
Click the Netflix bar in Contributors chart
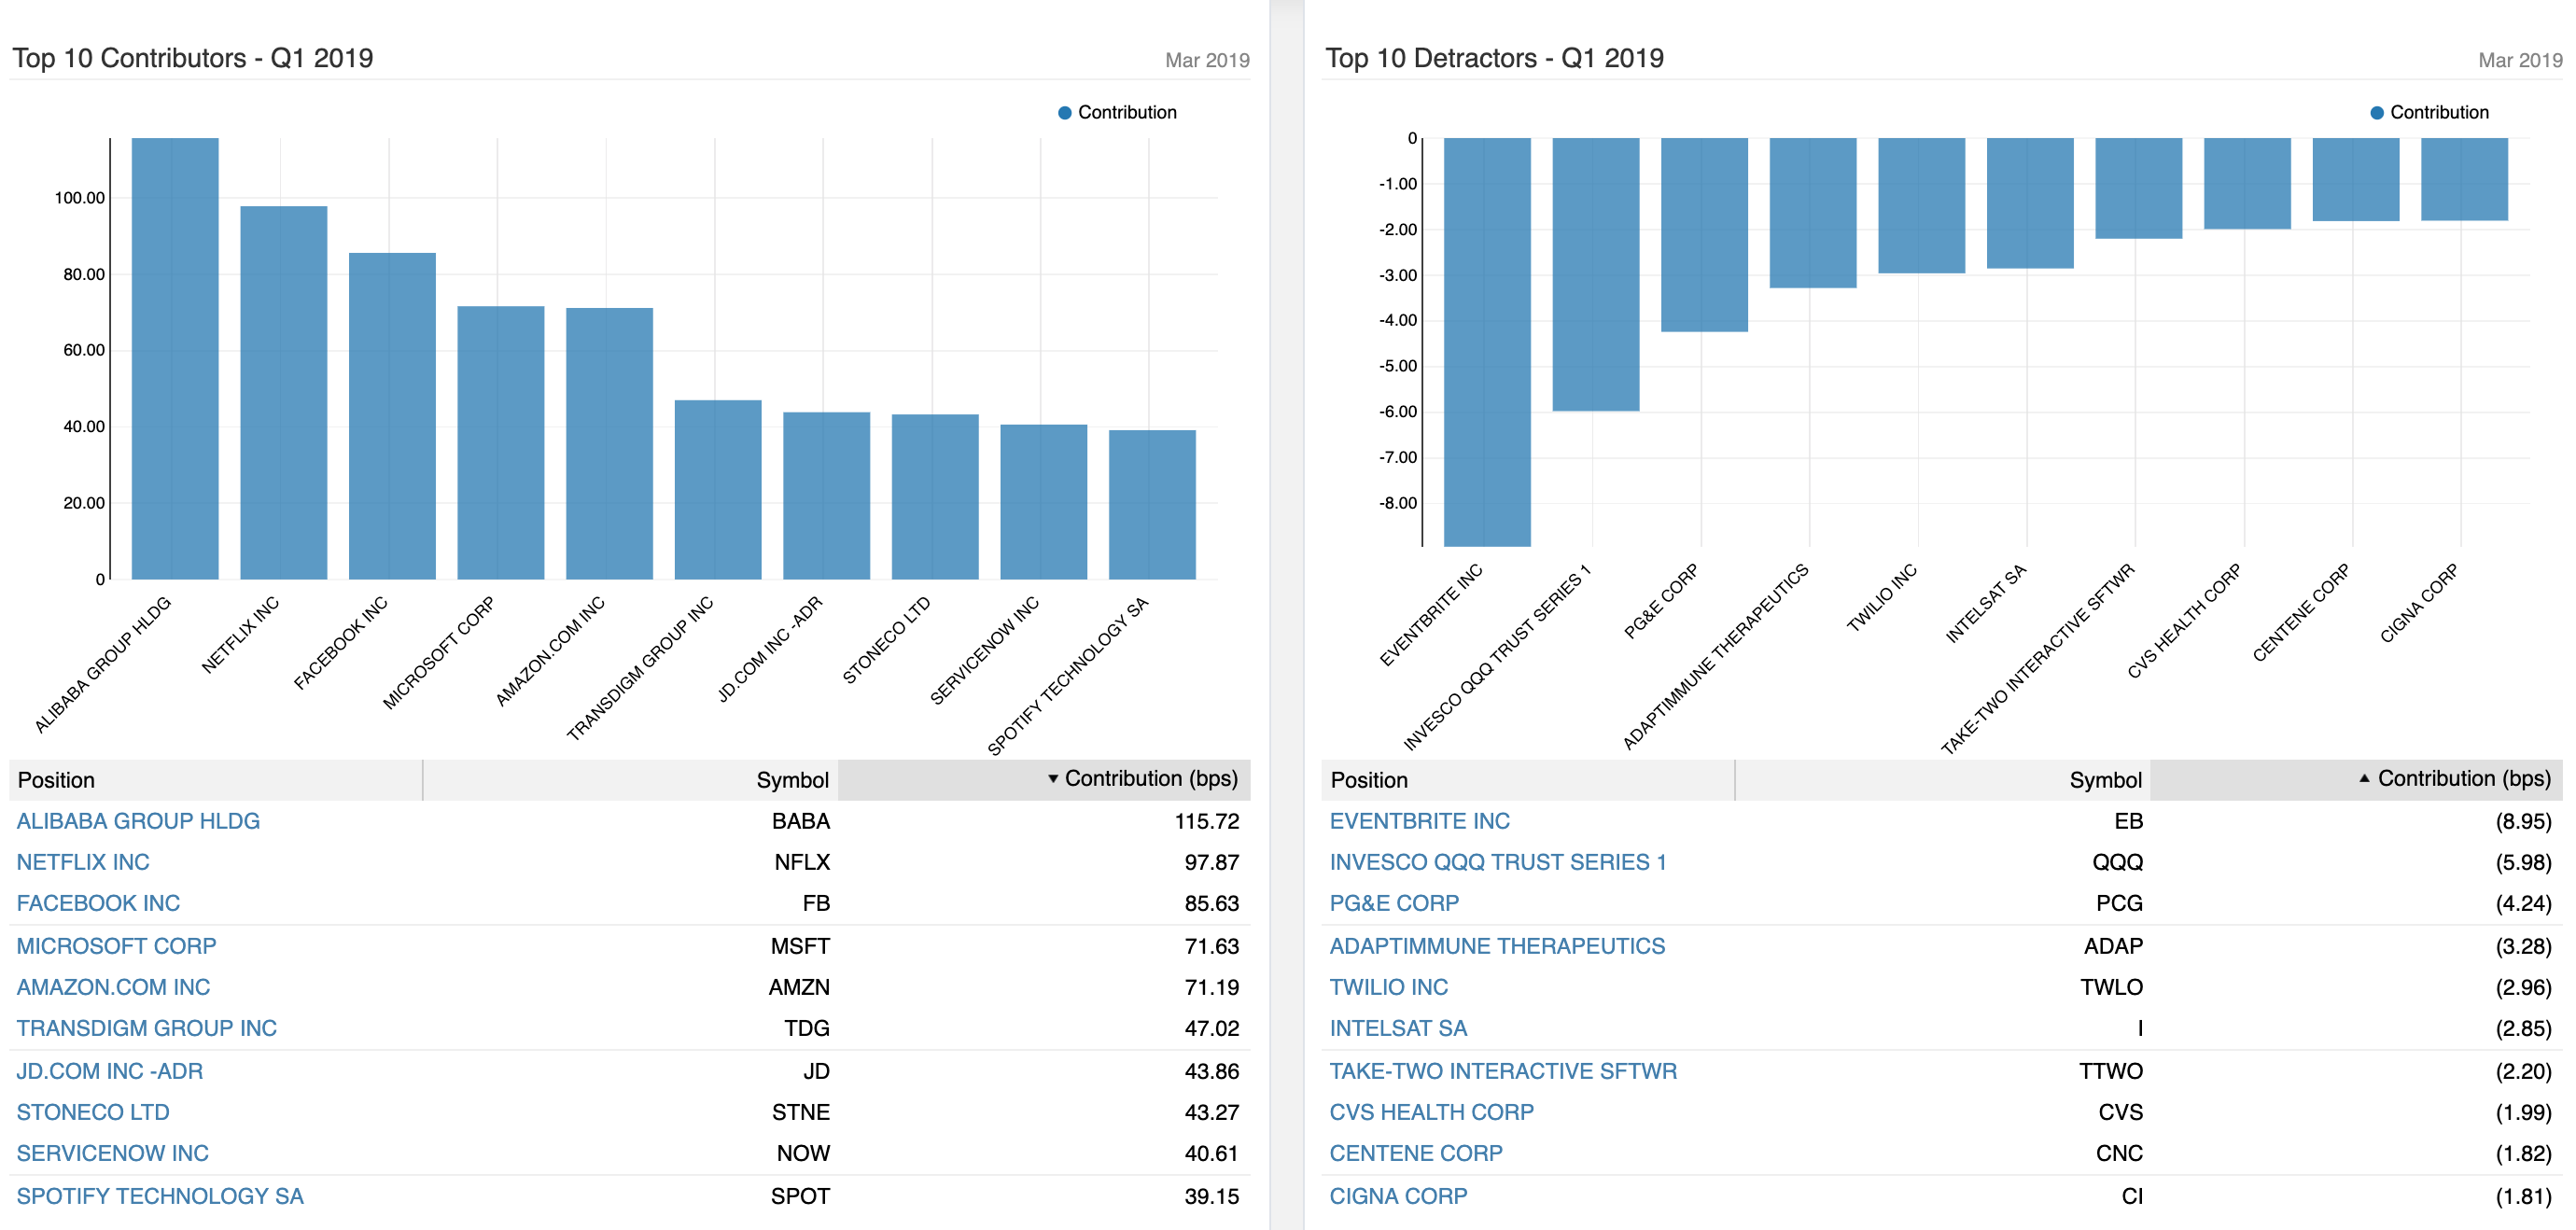tap(284, 392)
